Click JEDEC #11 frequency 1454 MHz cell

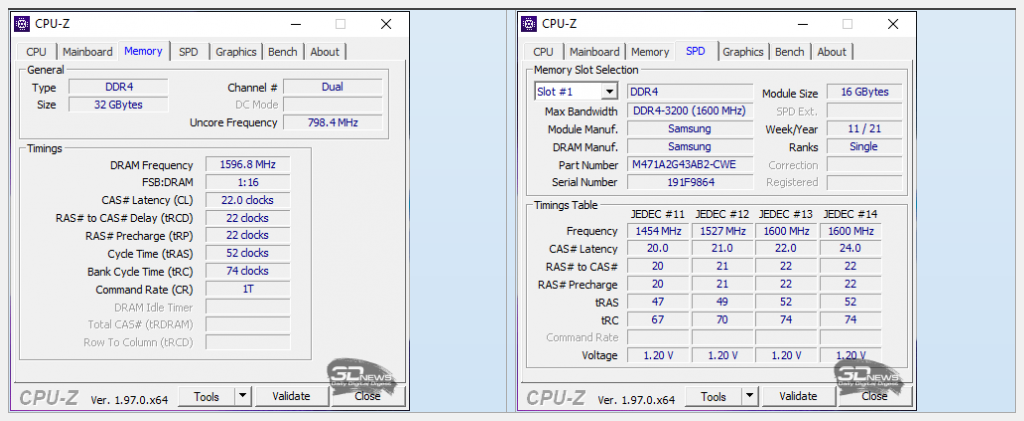pyautogui.click(x=658, y=231)
